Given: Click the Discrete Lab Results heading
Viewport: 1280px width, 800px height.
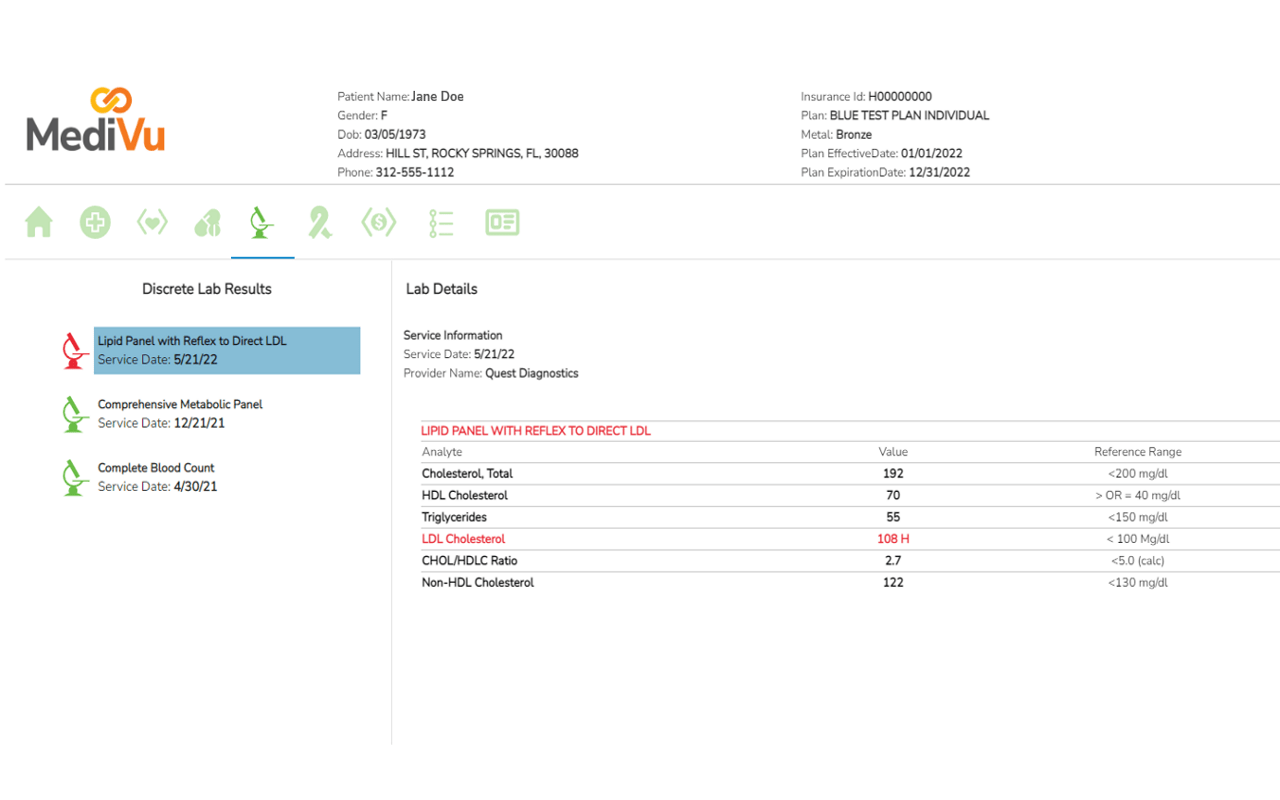Looking at the screenshot, I should [207, 289].
